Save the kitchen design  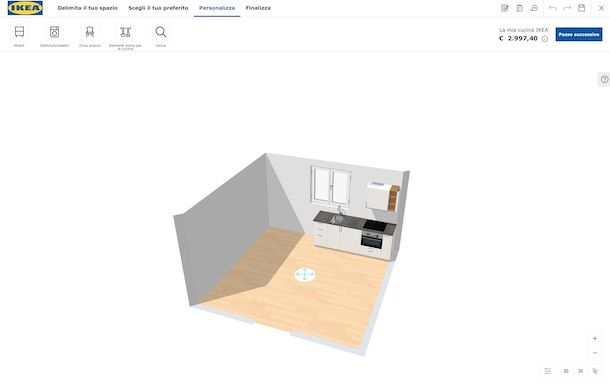tap(582, 8)
